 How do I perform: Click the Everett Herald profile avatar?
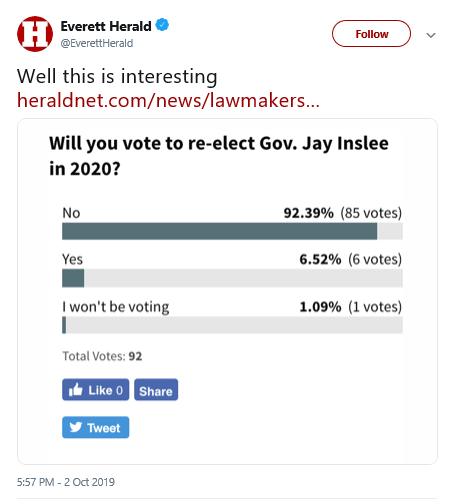point(35,34)
